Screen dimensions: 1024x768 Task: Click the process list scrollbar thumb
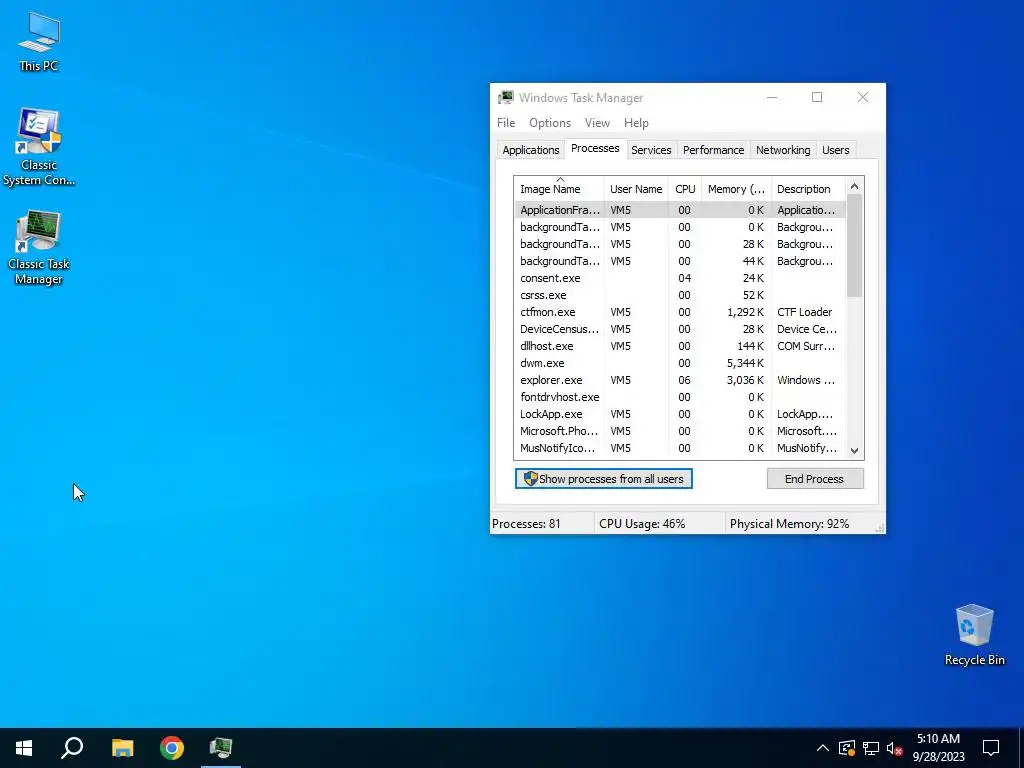[854, 246]
